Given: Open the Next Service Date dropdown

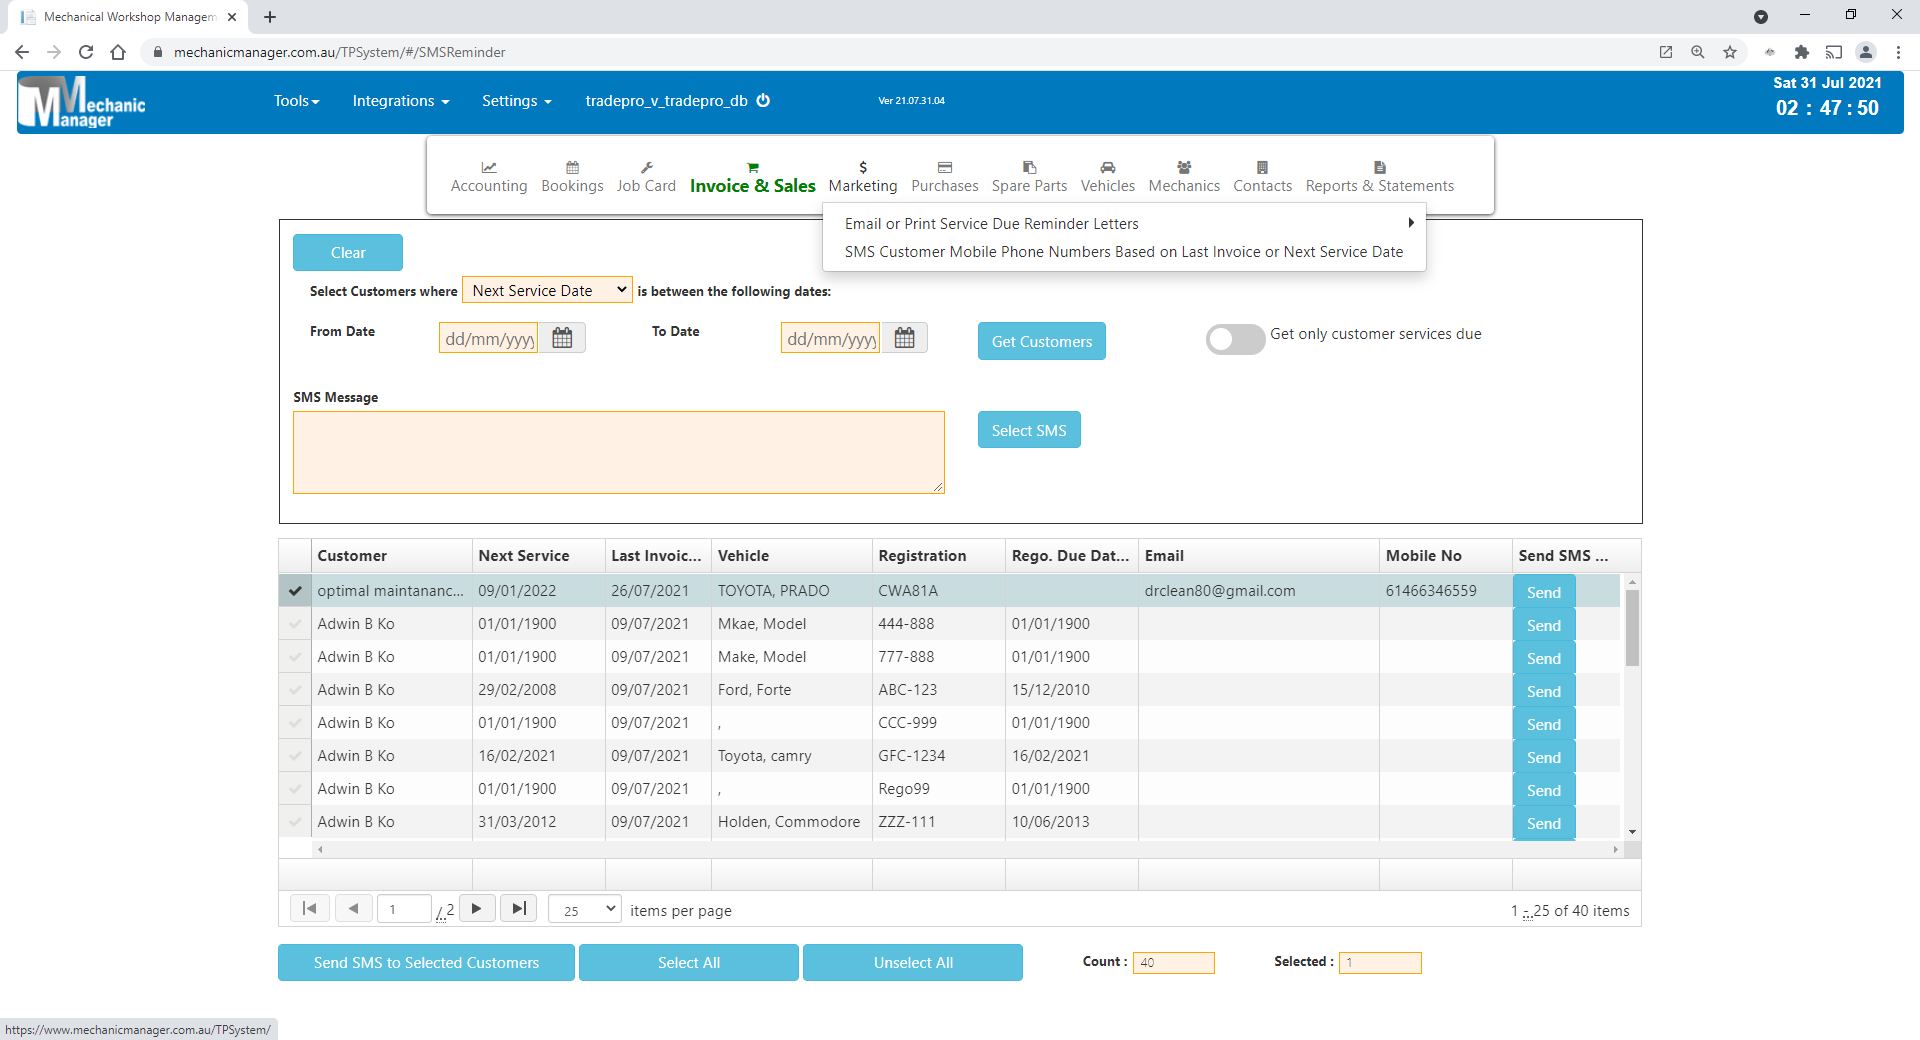Looking at the screenshot, I should 547,291.
